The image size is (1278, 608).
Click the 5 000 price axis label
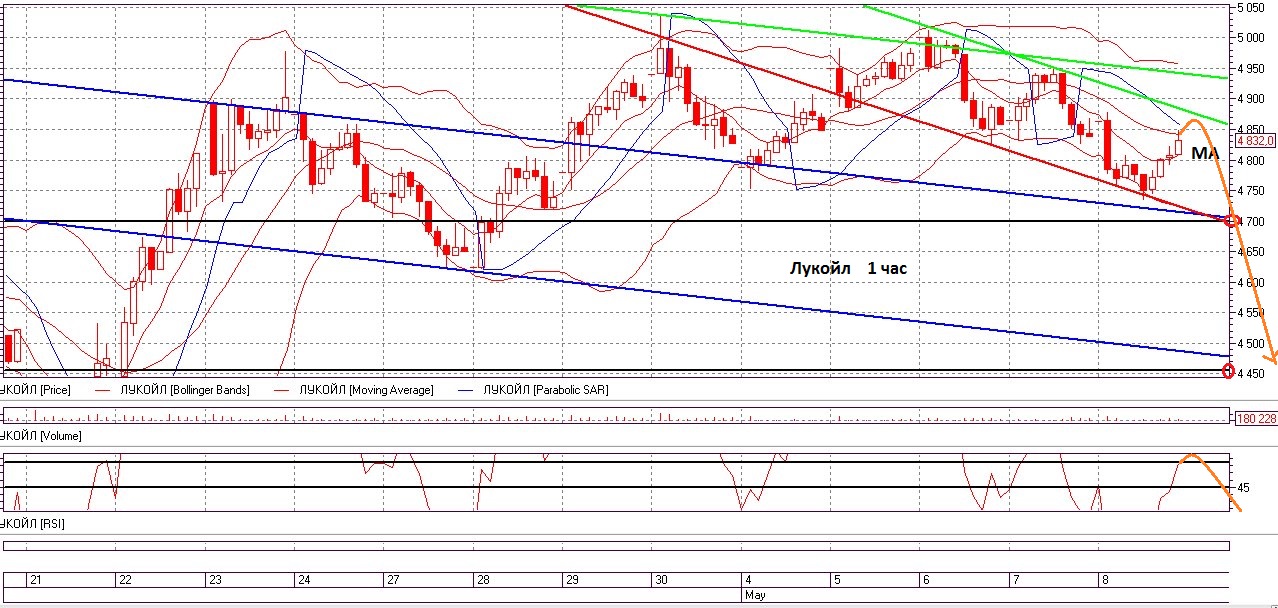(x=1253, y=38)
